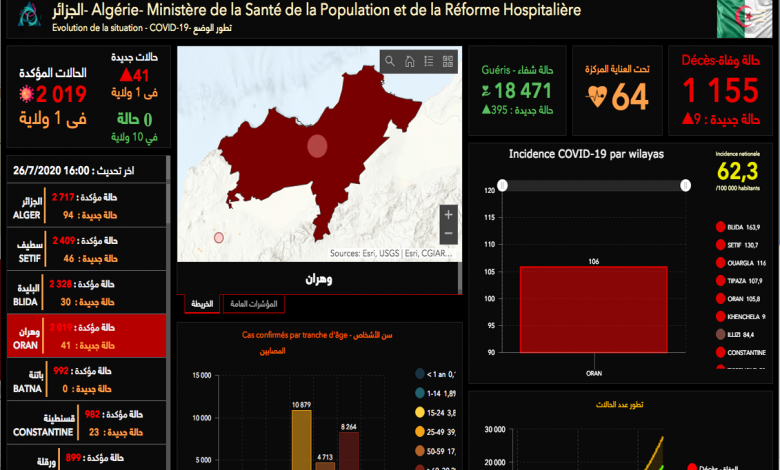The image size is (780, 470).
Task: Click the Algerian flag image
Action: (x=744, y=18)
